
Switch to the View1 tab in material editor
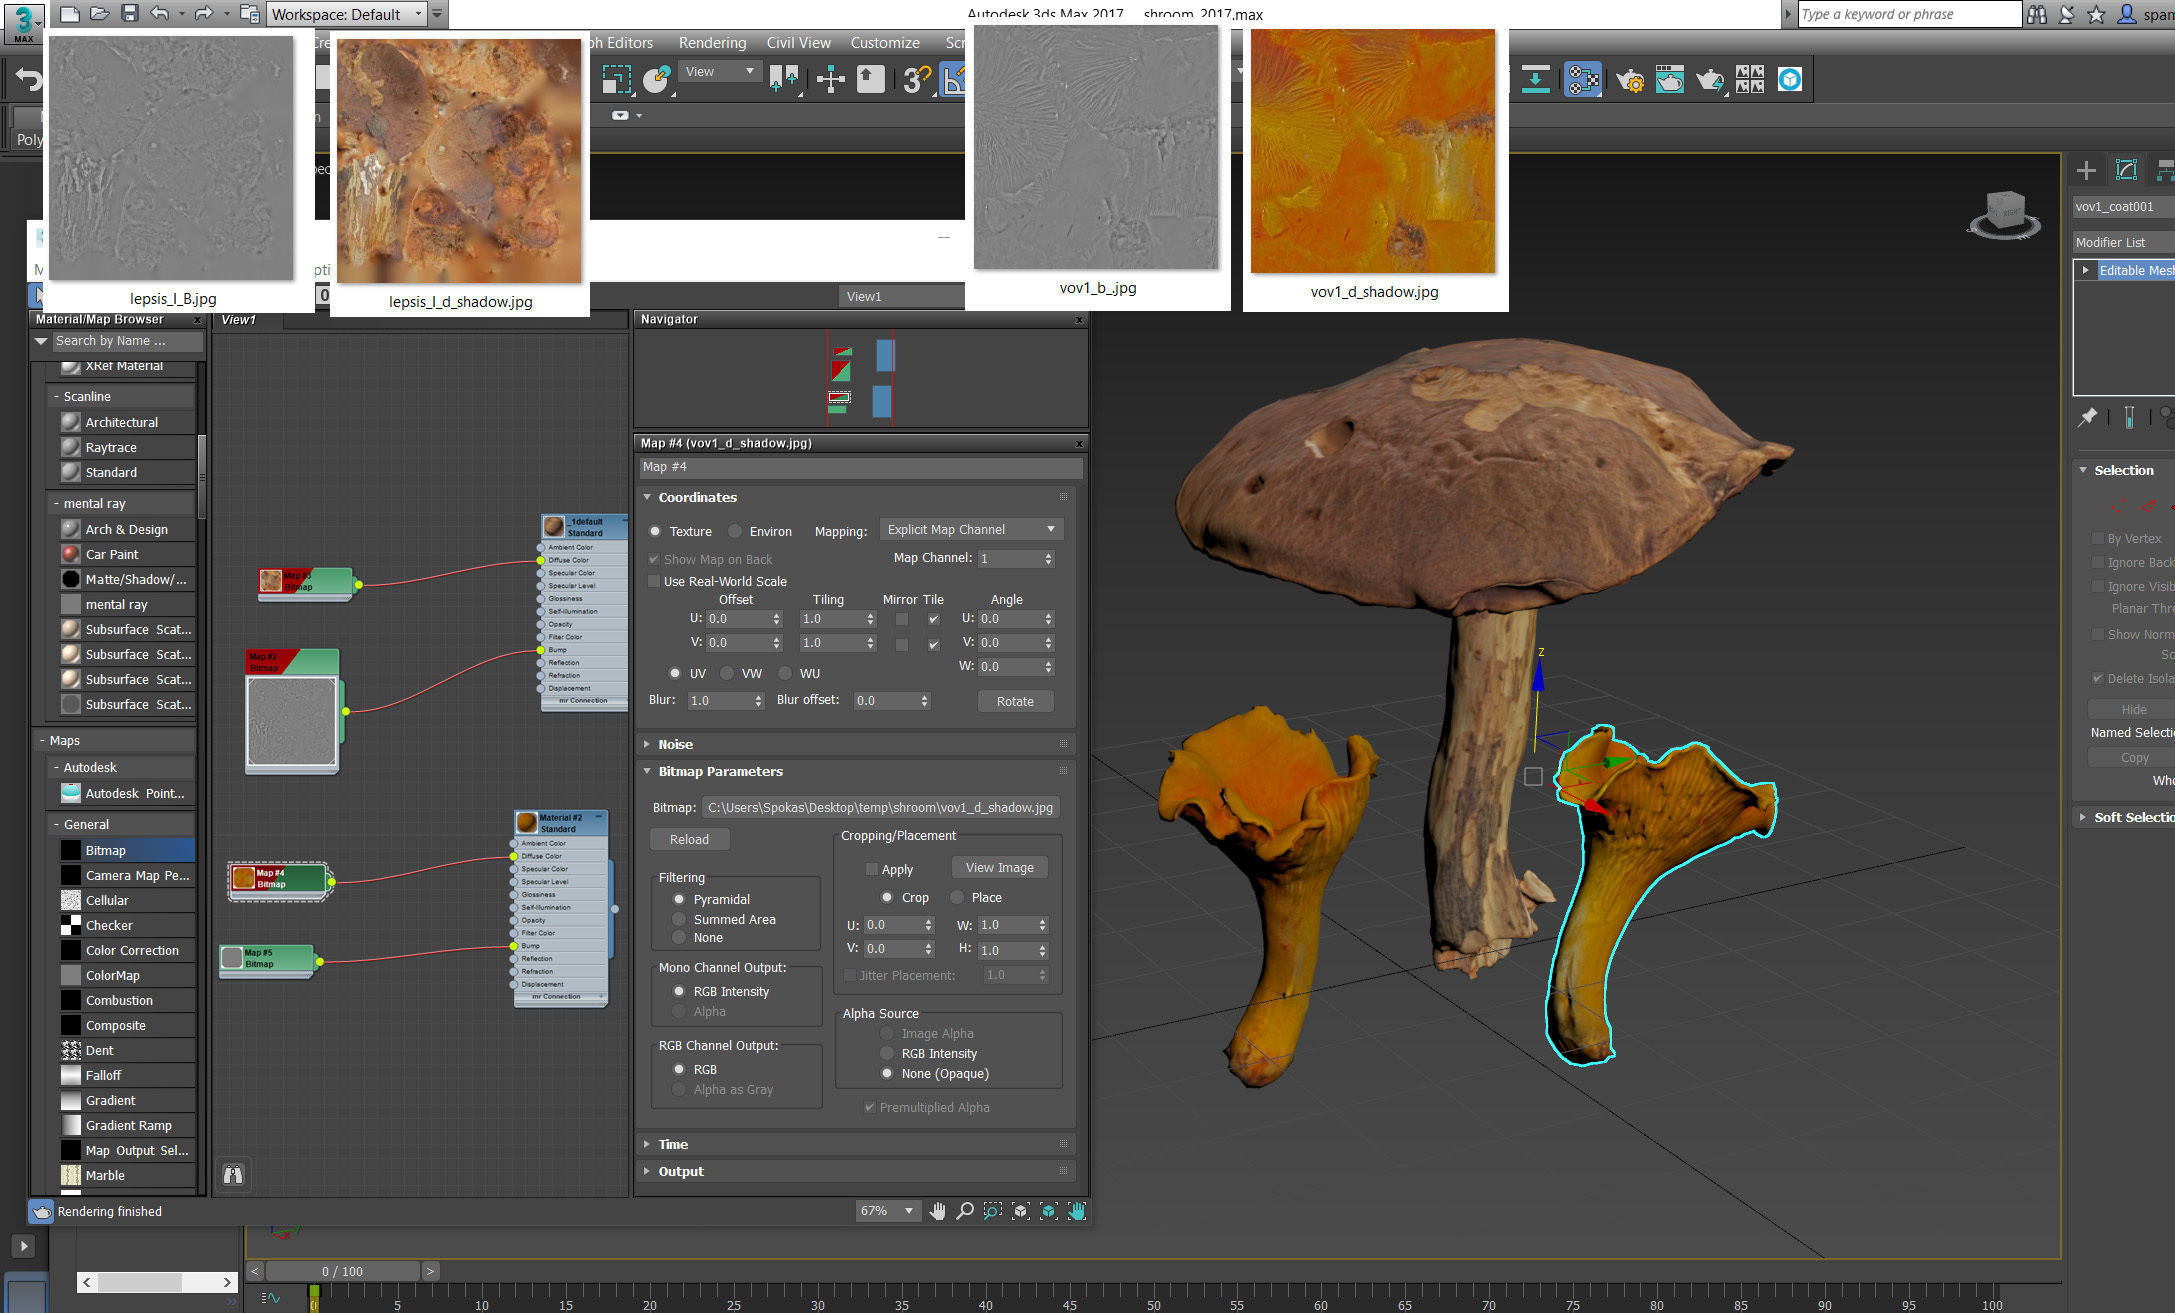[239, 320]
